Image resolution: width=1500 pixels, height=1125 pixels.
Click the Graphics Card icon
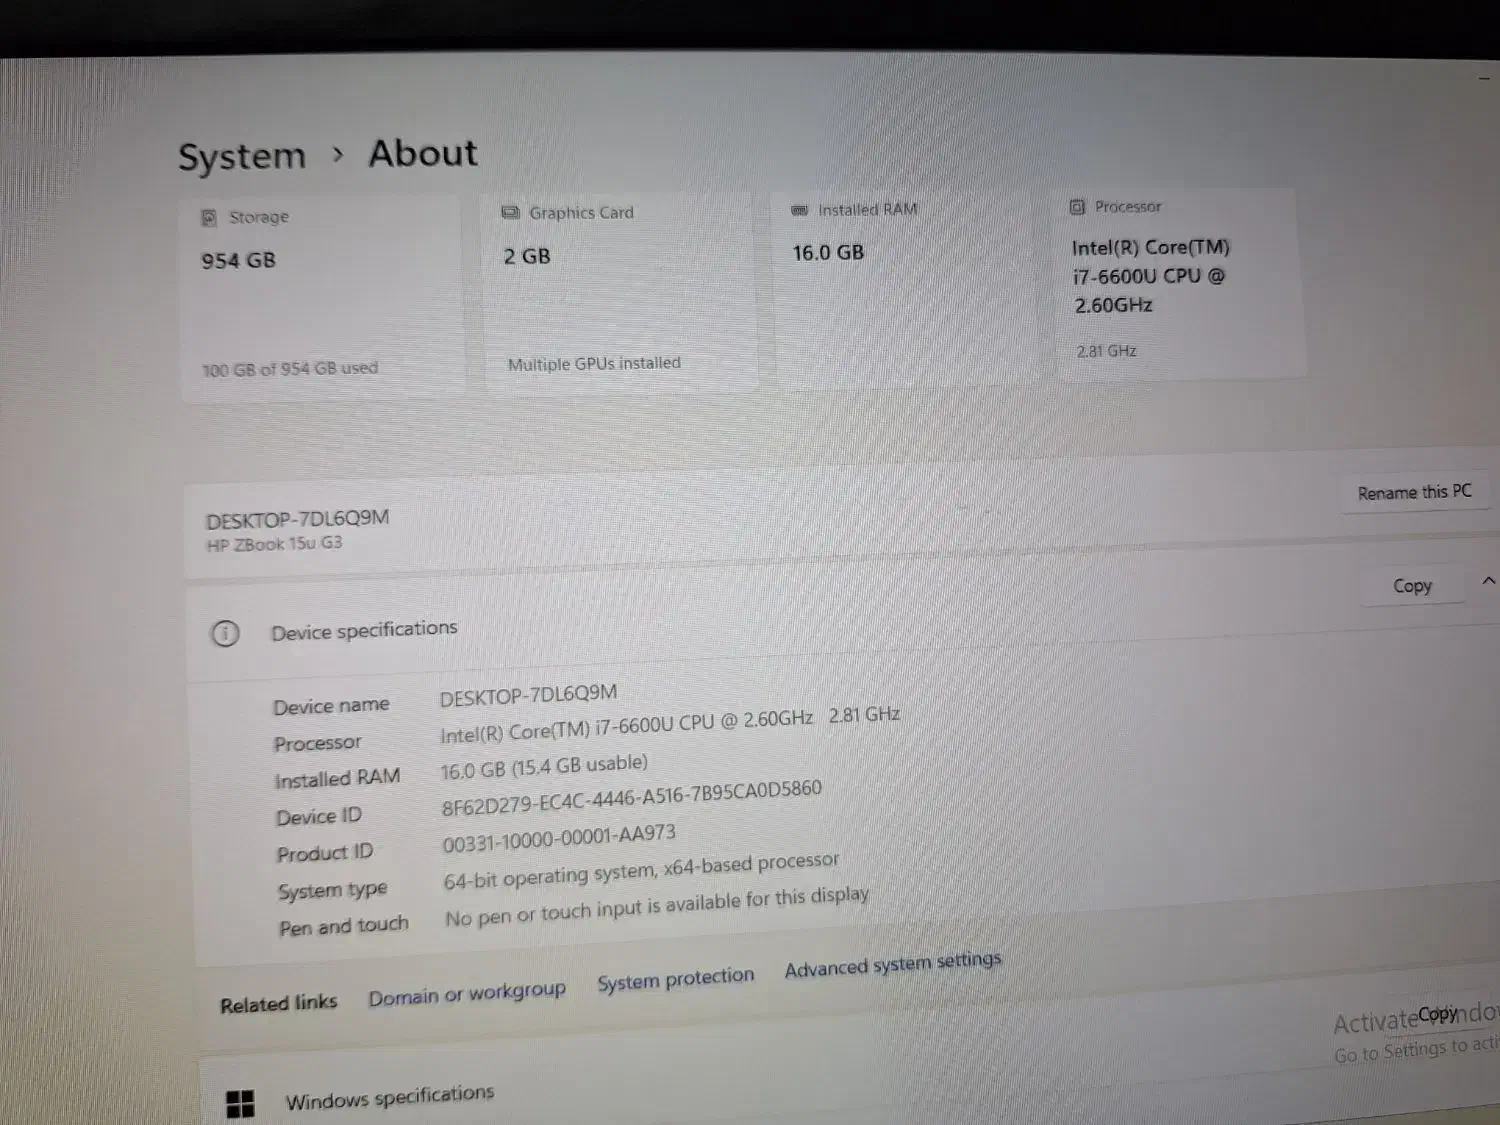click(x=510, y=213)
